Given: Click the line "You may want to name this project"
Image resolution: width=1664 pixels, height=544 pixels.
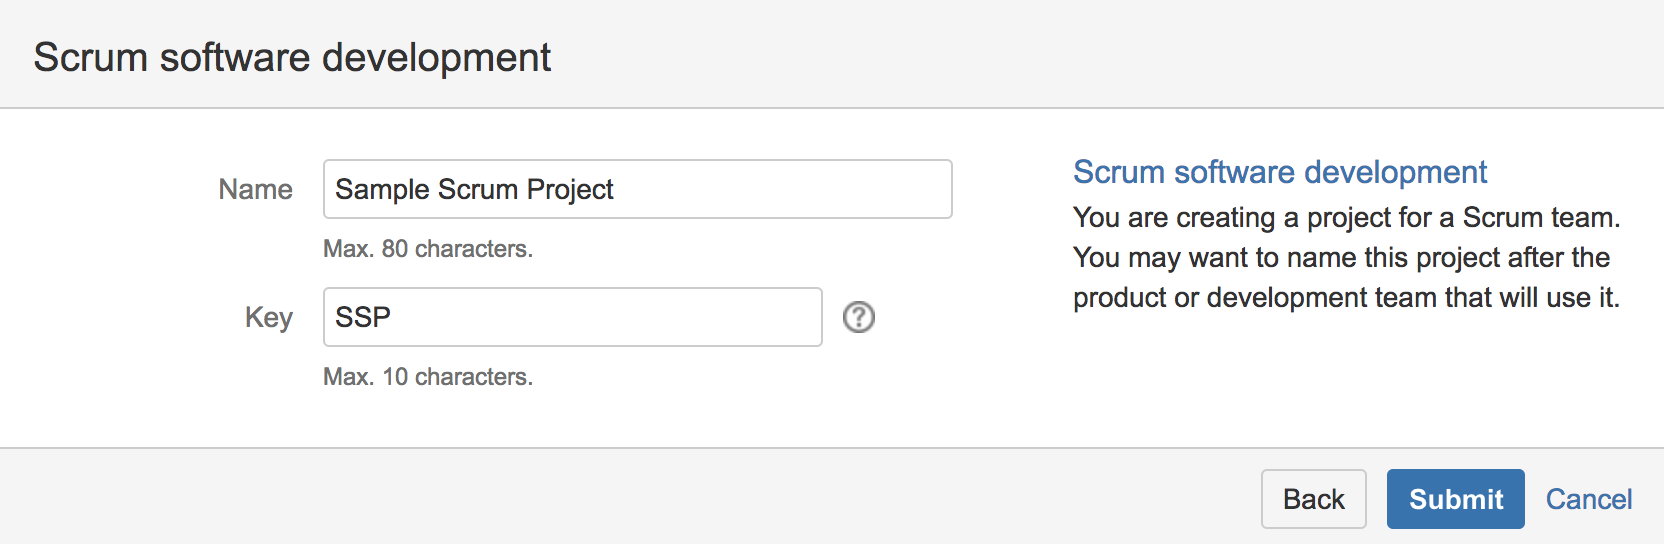Looking at the screenshot, I should (1341, 257).
